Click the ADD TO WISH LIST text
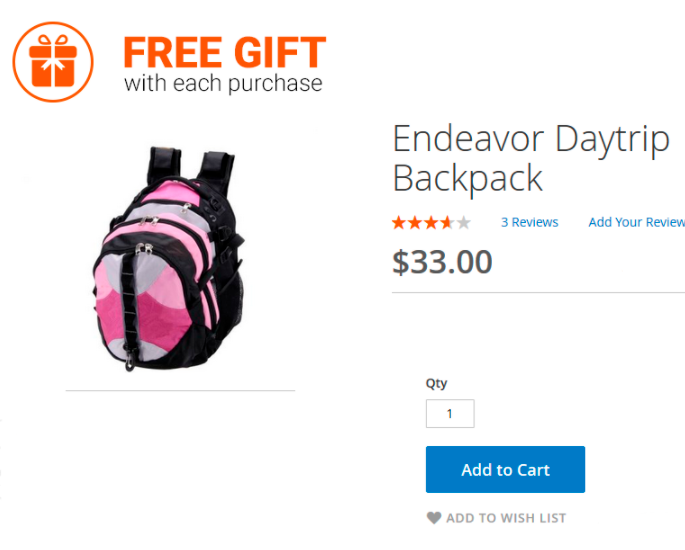 point(506,518)
